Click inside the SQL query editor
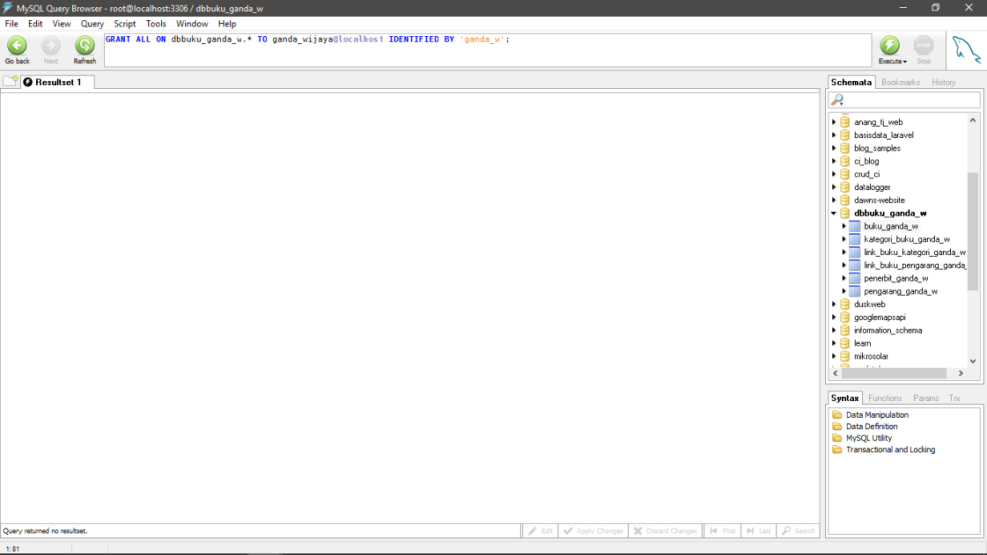The width and height of the screenshot is (987, 555). click(487, 50)
